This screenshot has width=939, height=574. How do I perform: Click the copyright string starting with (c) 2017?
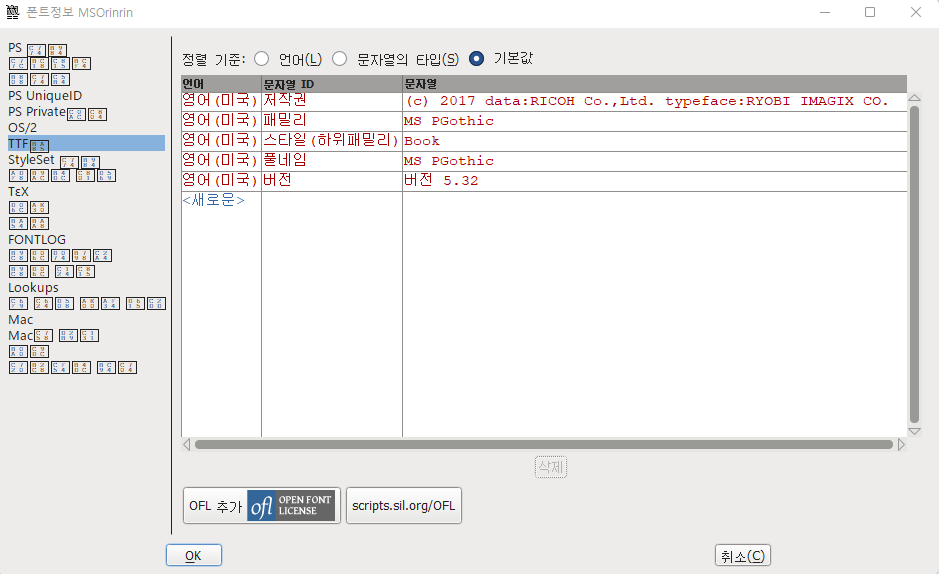[655, 101]
